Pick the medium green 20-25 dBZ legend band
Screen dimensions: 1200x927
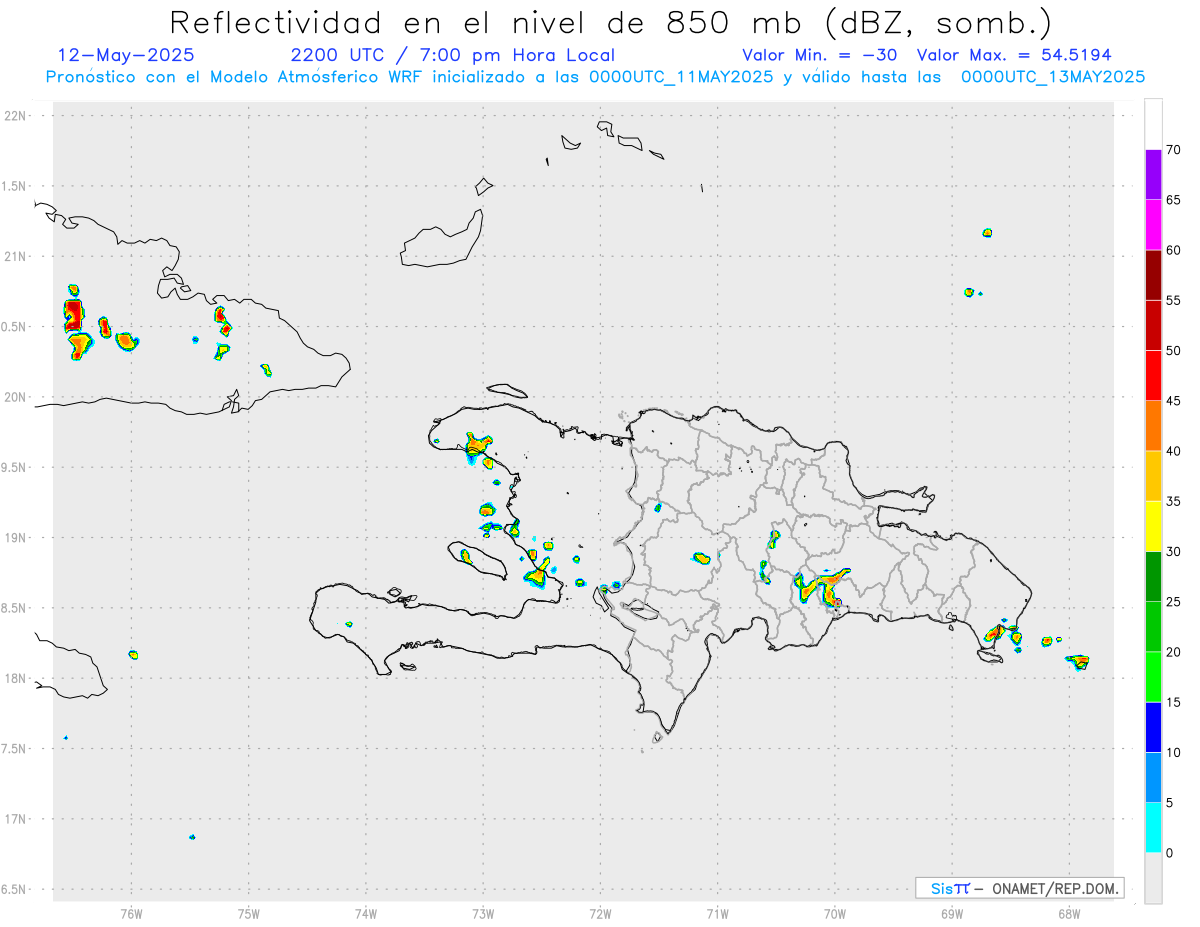click(x=1153, y=627)
